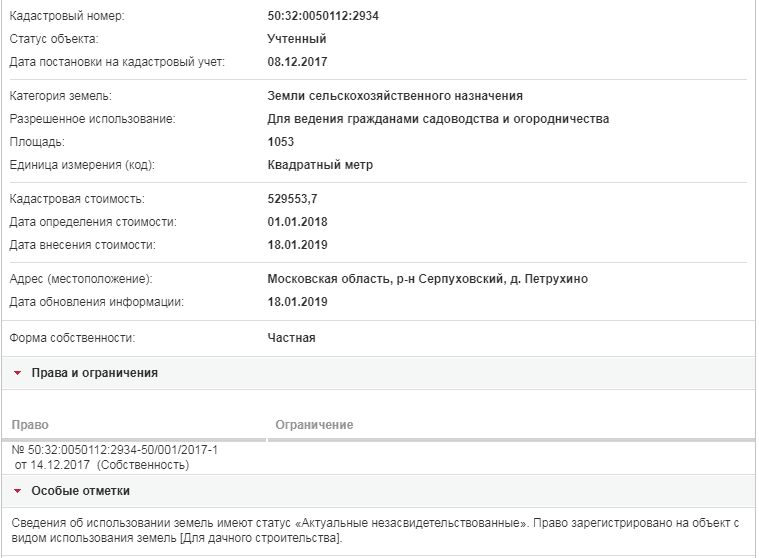Select the Право column header
The image size is (759, 558).
point(30,425)
